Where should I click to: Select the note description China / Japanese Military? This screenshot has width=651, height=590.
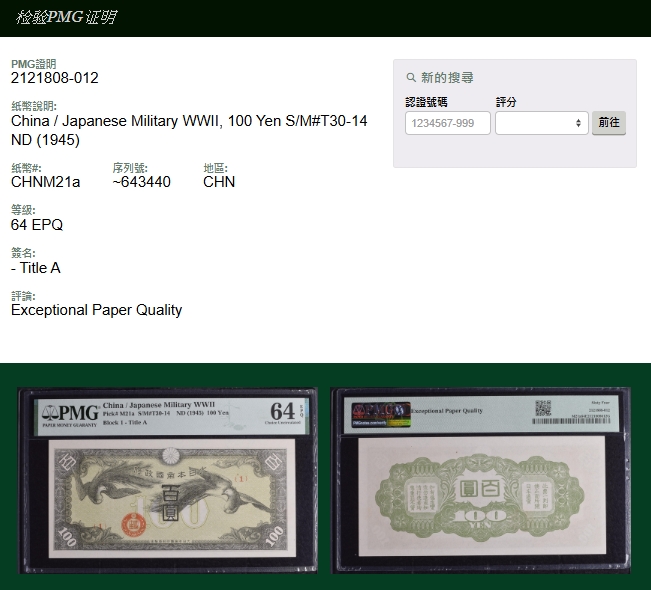(189, 130)
